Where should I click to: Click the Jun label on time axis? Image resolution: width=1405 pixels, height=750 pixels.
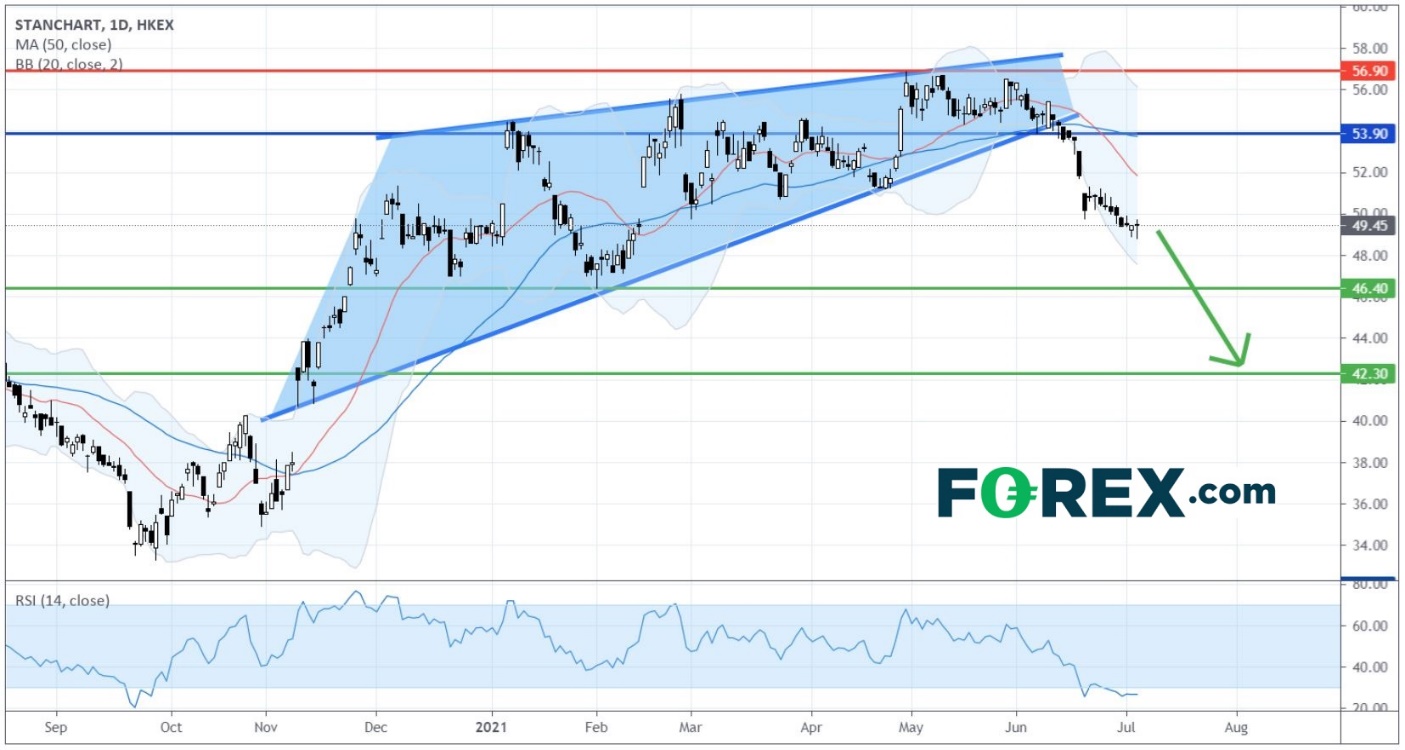[x=1017, y=726]
